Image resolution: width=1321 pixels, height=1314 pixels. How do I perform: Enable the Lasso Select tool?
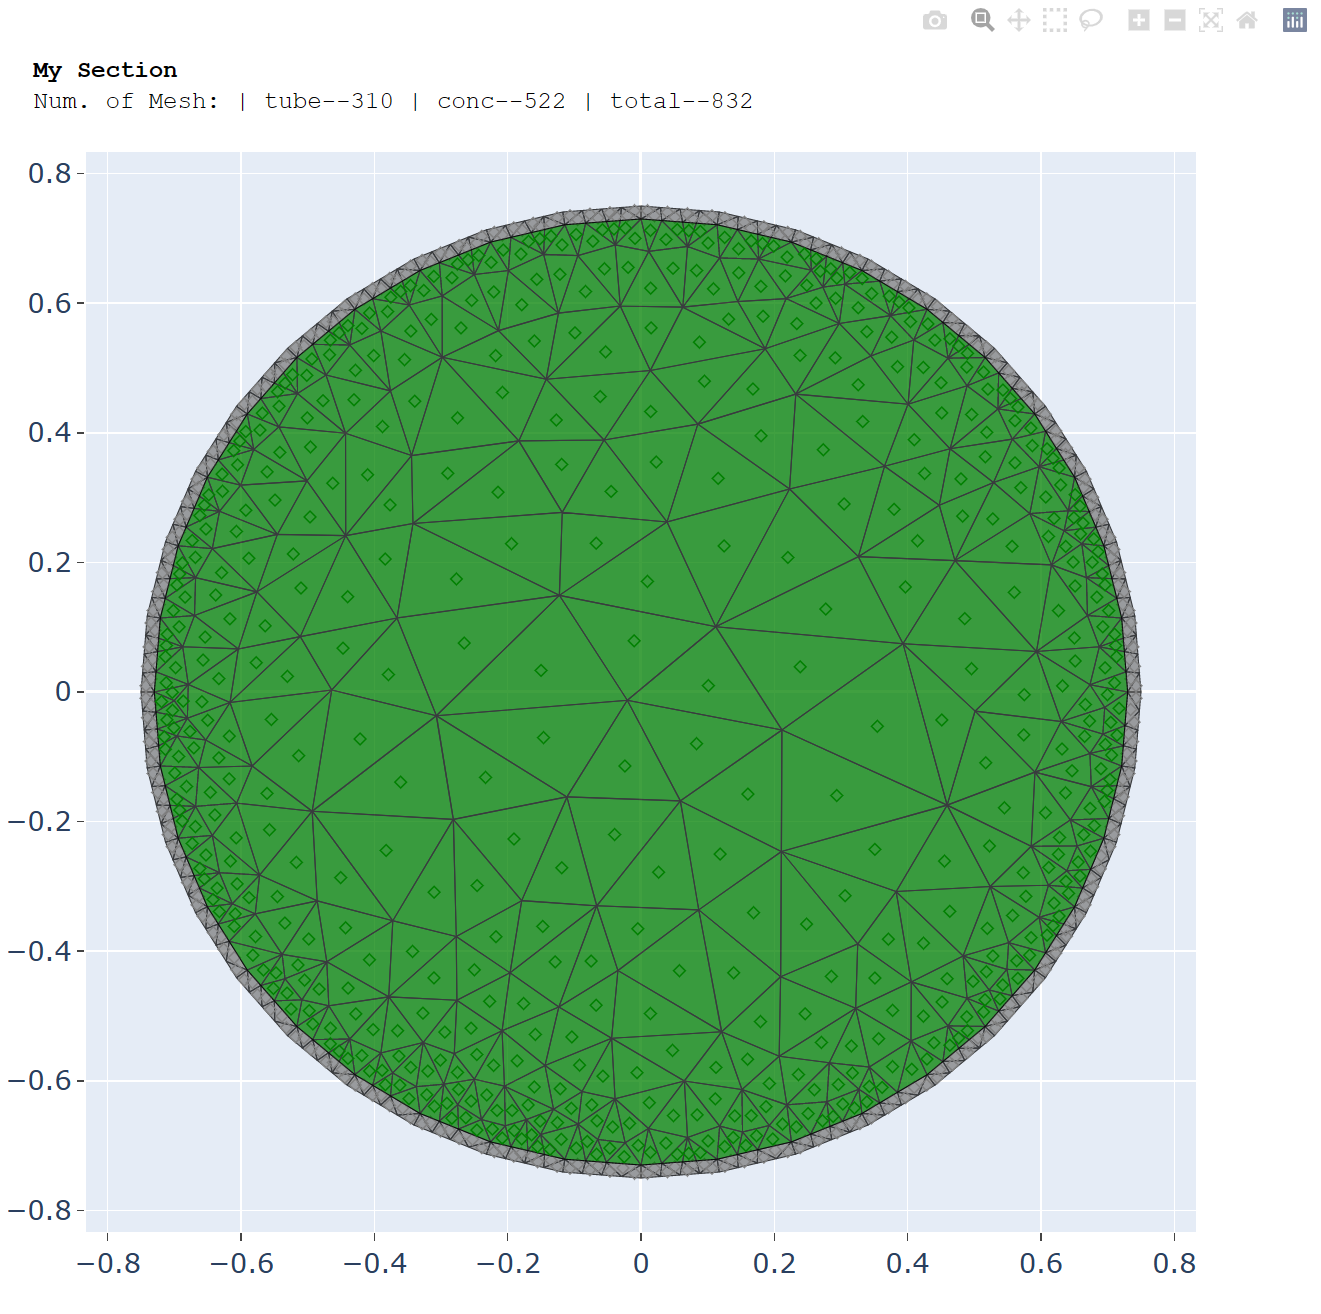tap(1090, 21)
